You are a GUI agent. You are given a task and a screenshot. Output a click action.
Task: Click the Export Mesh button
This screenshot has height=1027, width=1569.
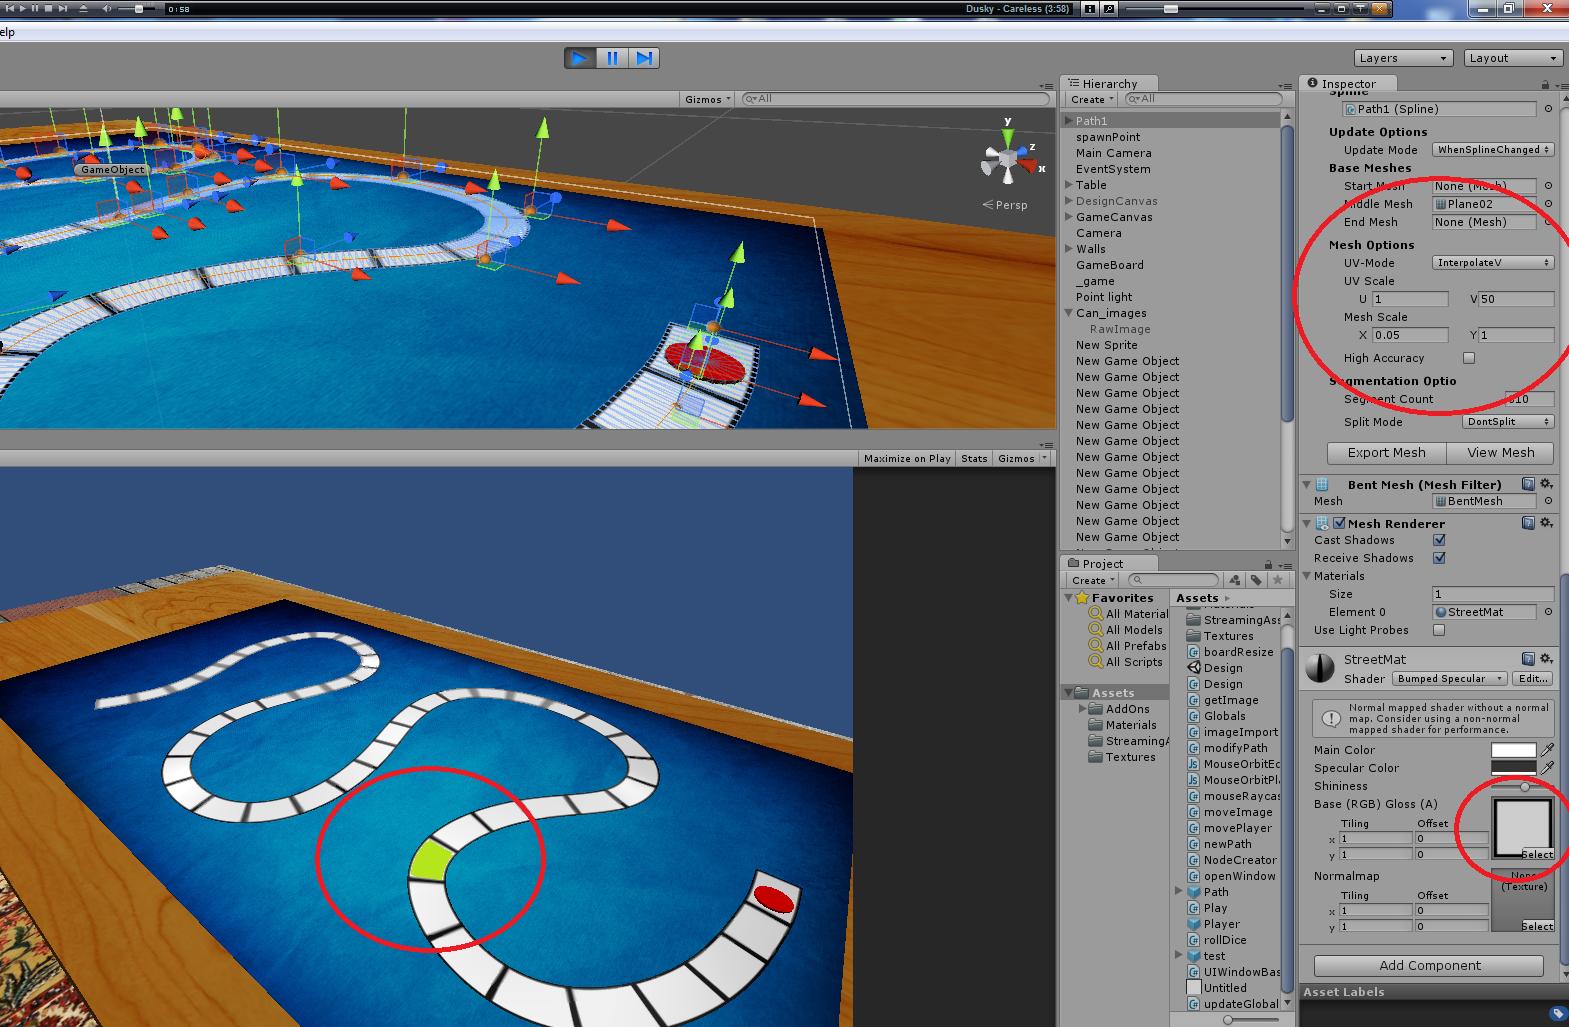click(1386, 453)
